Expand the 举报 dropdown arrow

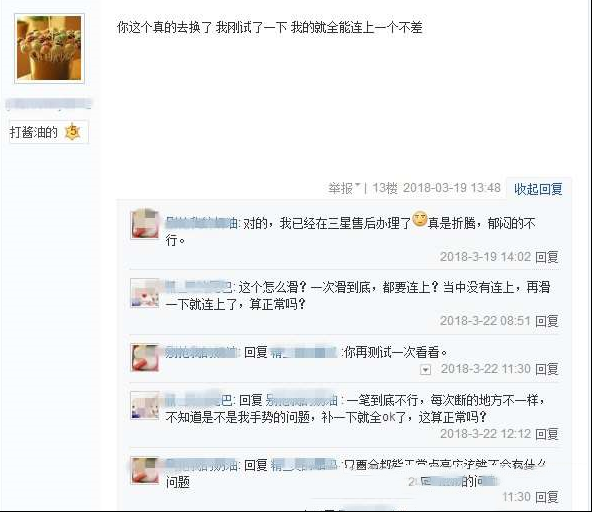click(x=358, y=186)
